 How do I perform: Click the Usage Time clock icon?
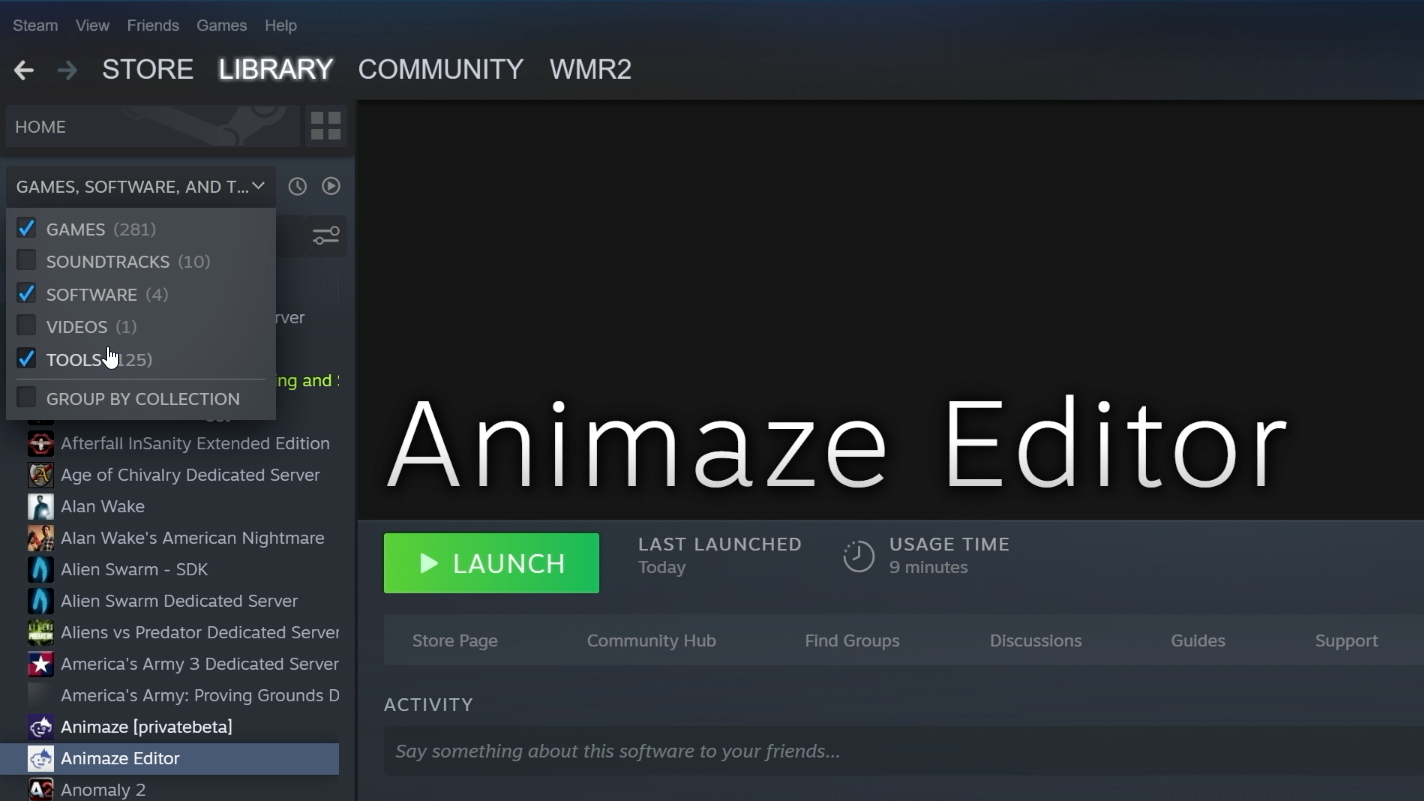[x=858, y=556]
